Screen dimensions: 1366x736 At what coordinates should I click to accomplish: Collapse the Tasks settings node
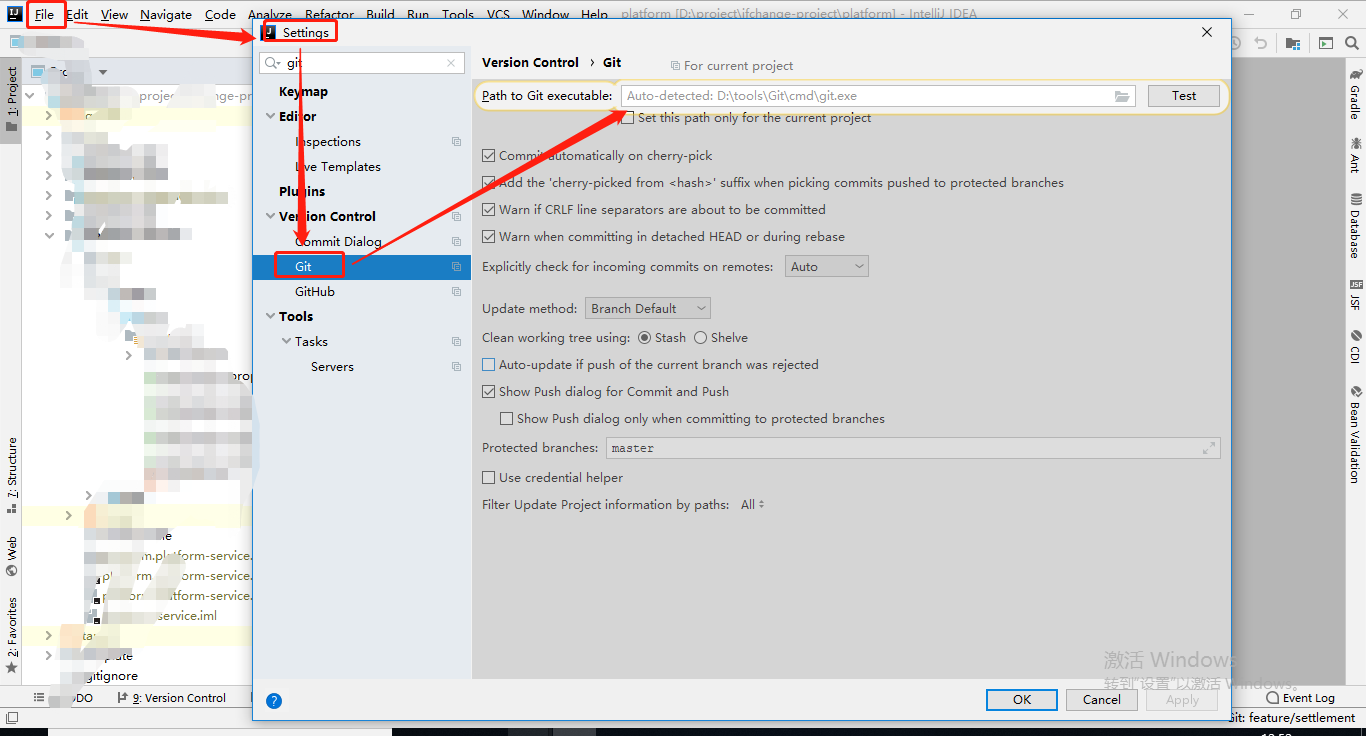click(286, 342)
